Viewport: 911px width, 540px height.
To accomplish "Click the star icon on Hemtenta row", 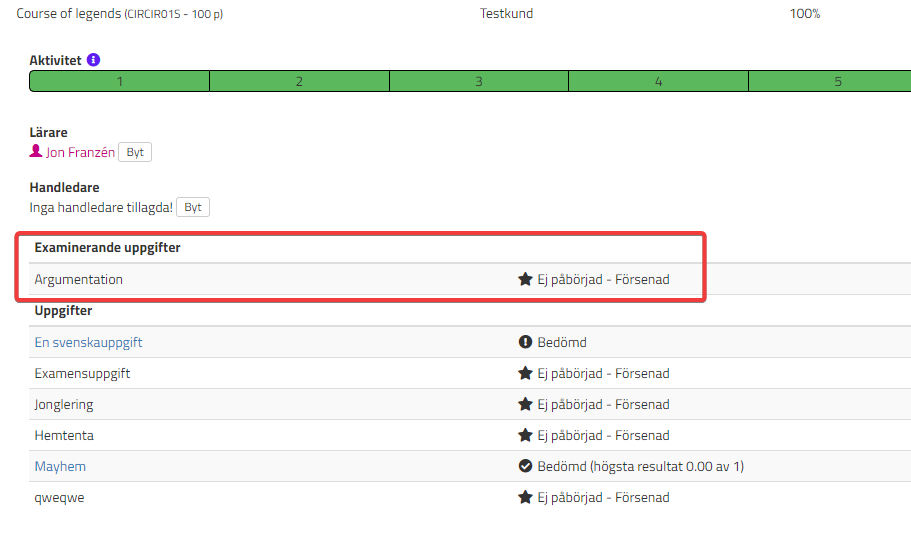I will [x=525, y=435].
